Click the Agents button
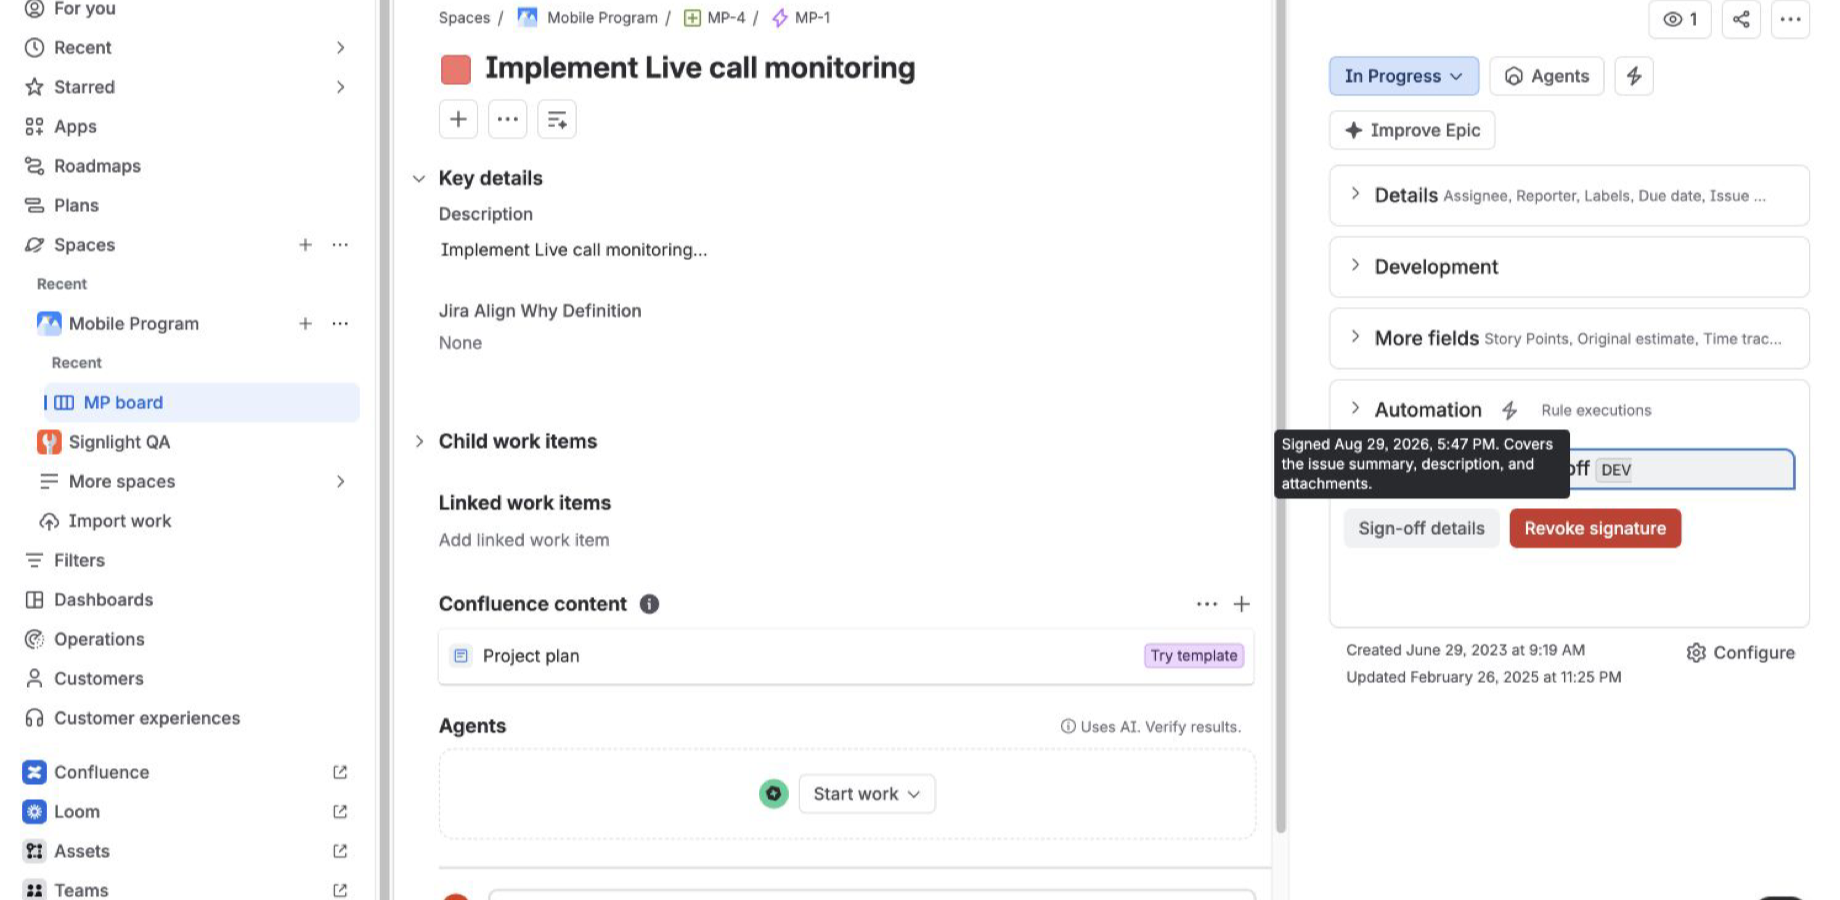 pyautogui.click(x=1547, y=77)
